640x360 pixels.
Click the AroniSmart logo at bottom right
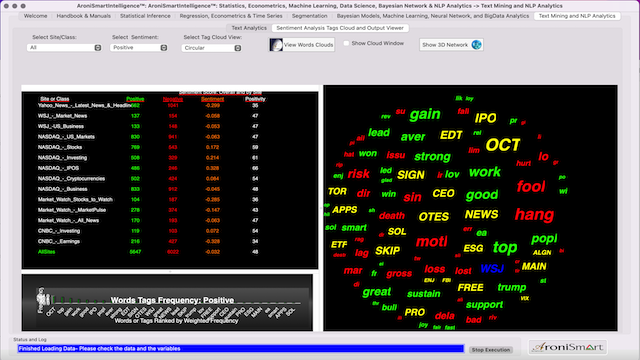(568, 347)
